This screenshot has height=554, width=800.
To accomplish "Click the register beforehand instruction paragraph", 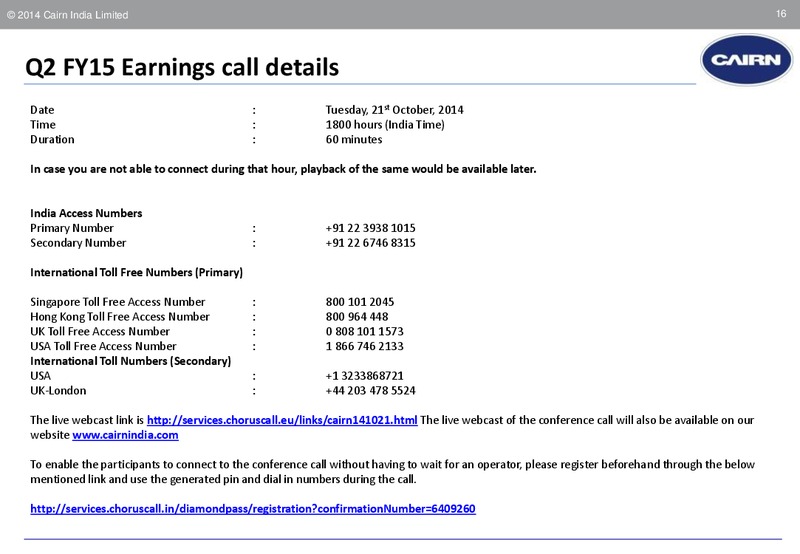I will pos(392,472).
